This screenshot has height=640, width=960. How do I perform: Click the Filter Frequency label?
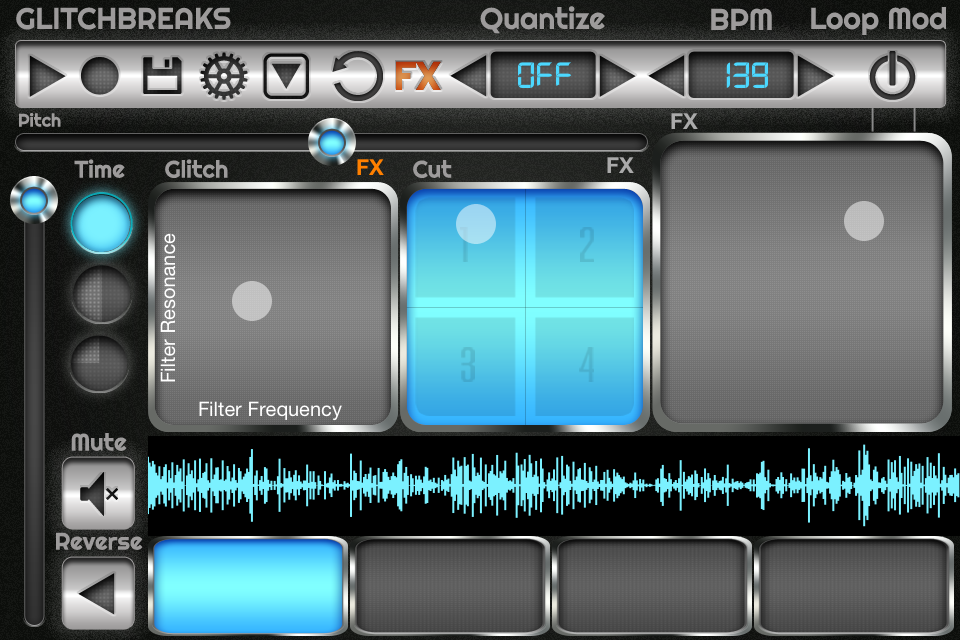(x=269, y=409)
